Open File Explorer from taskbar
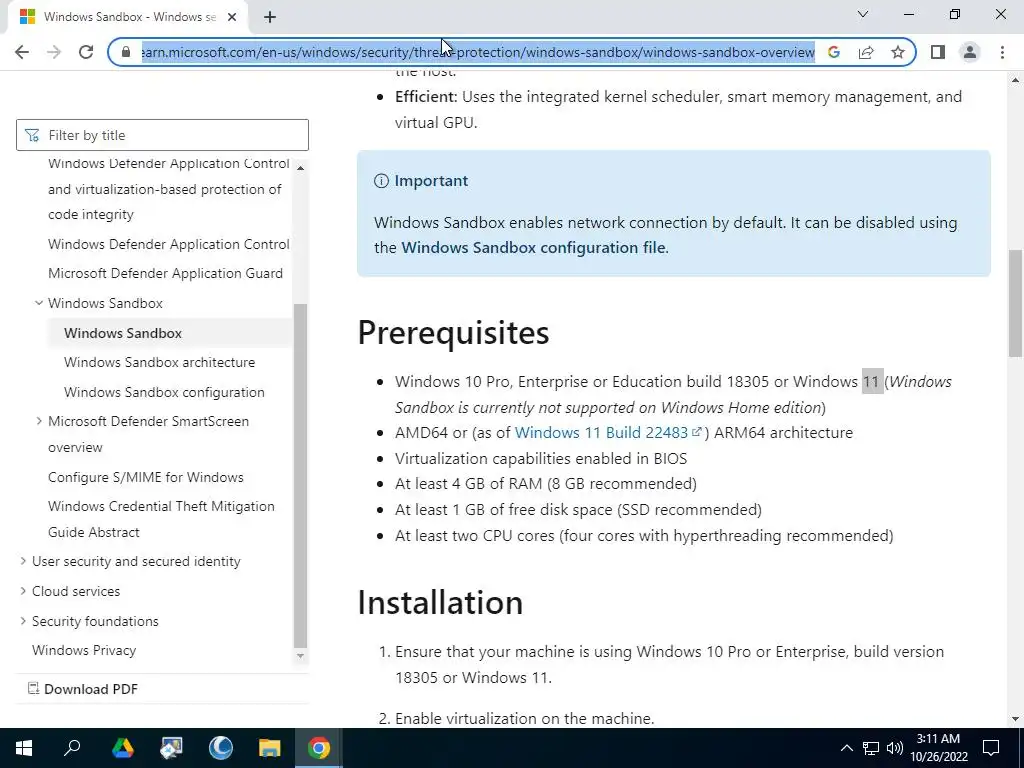1024x768 pixels. pyautogui.click(x=269, y=748)
